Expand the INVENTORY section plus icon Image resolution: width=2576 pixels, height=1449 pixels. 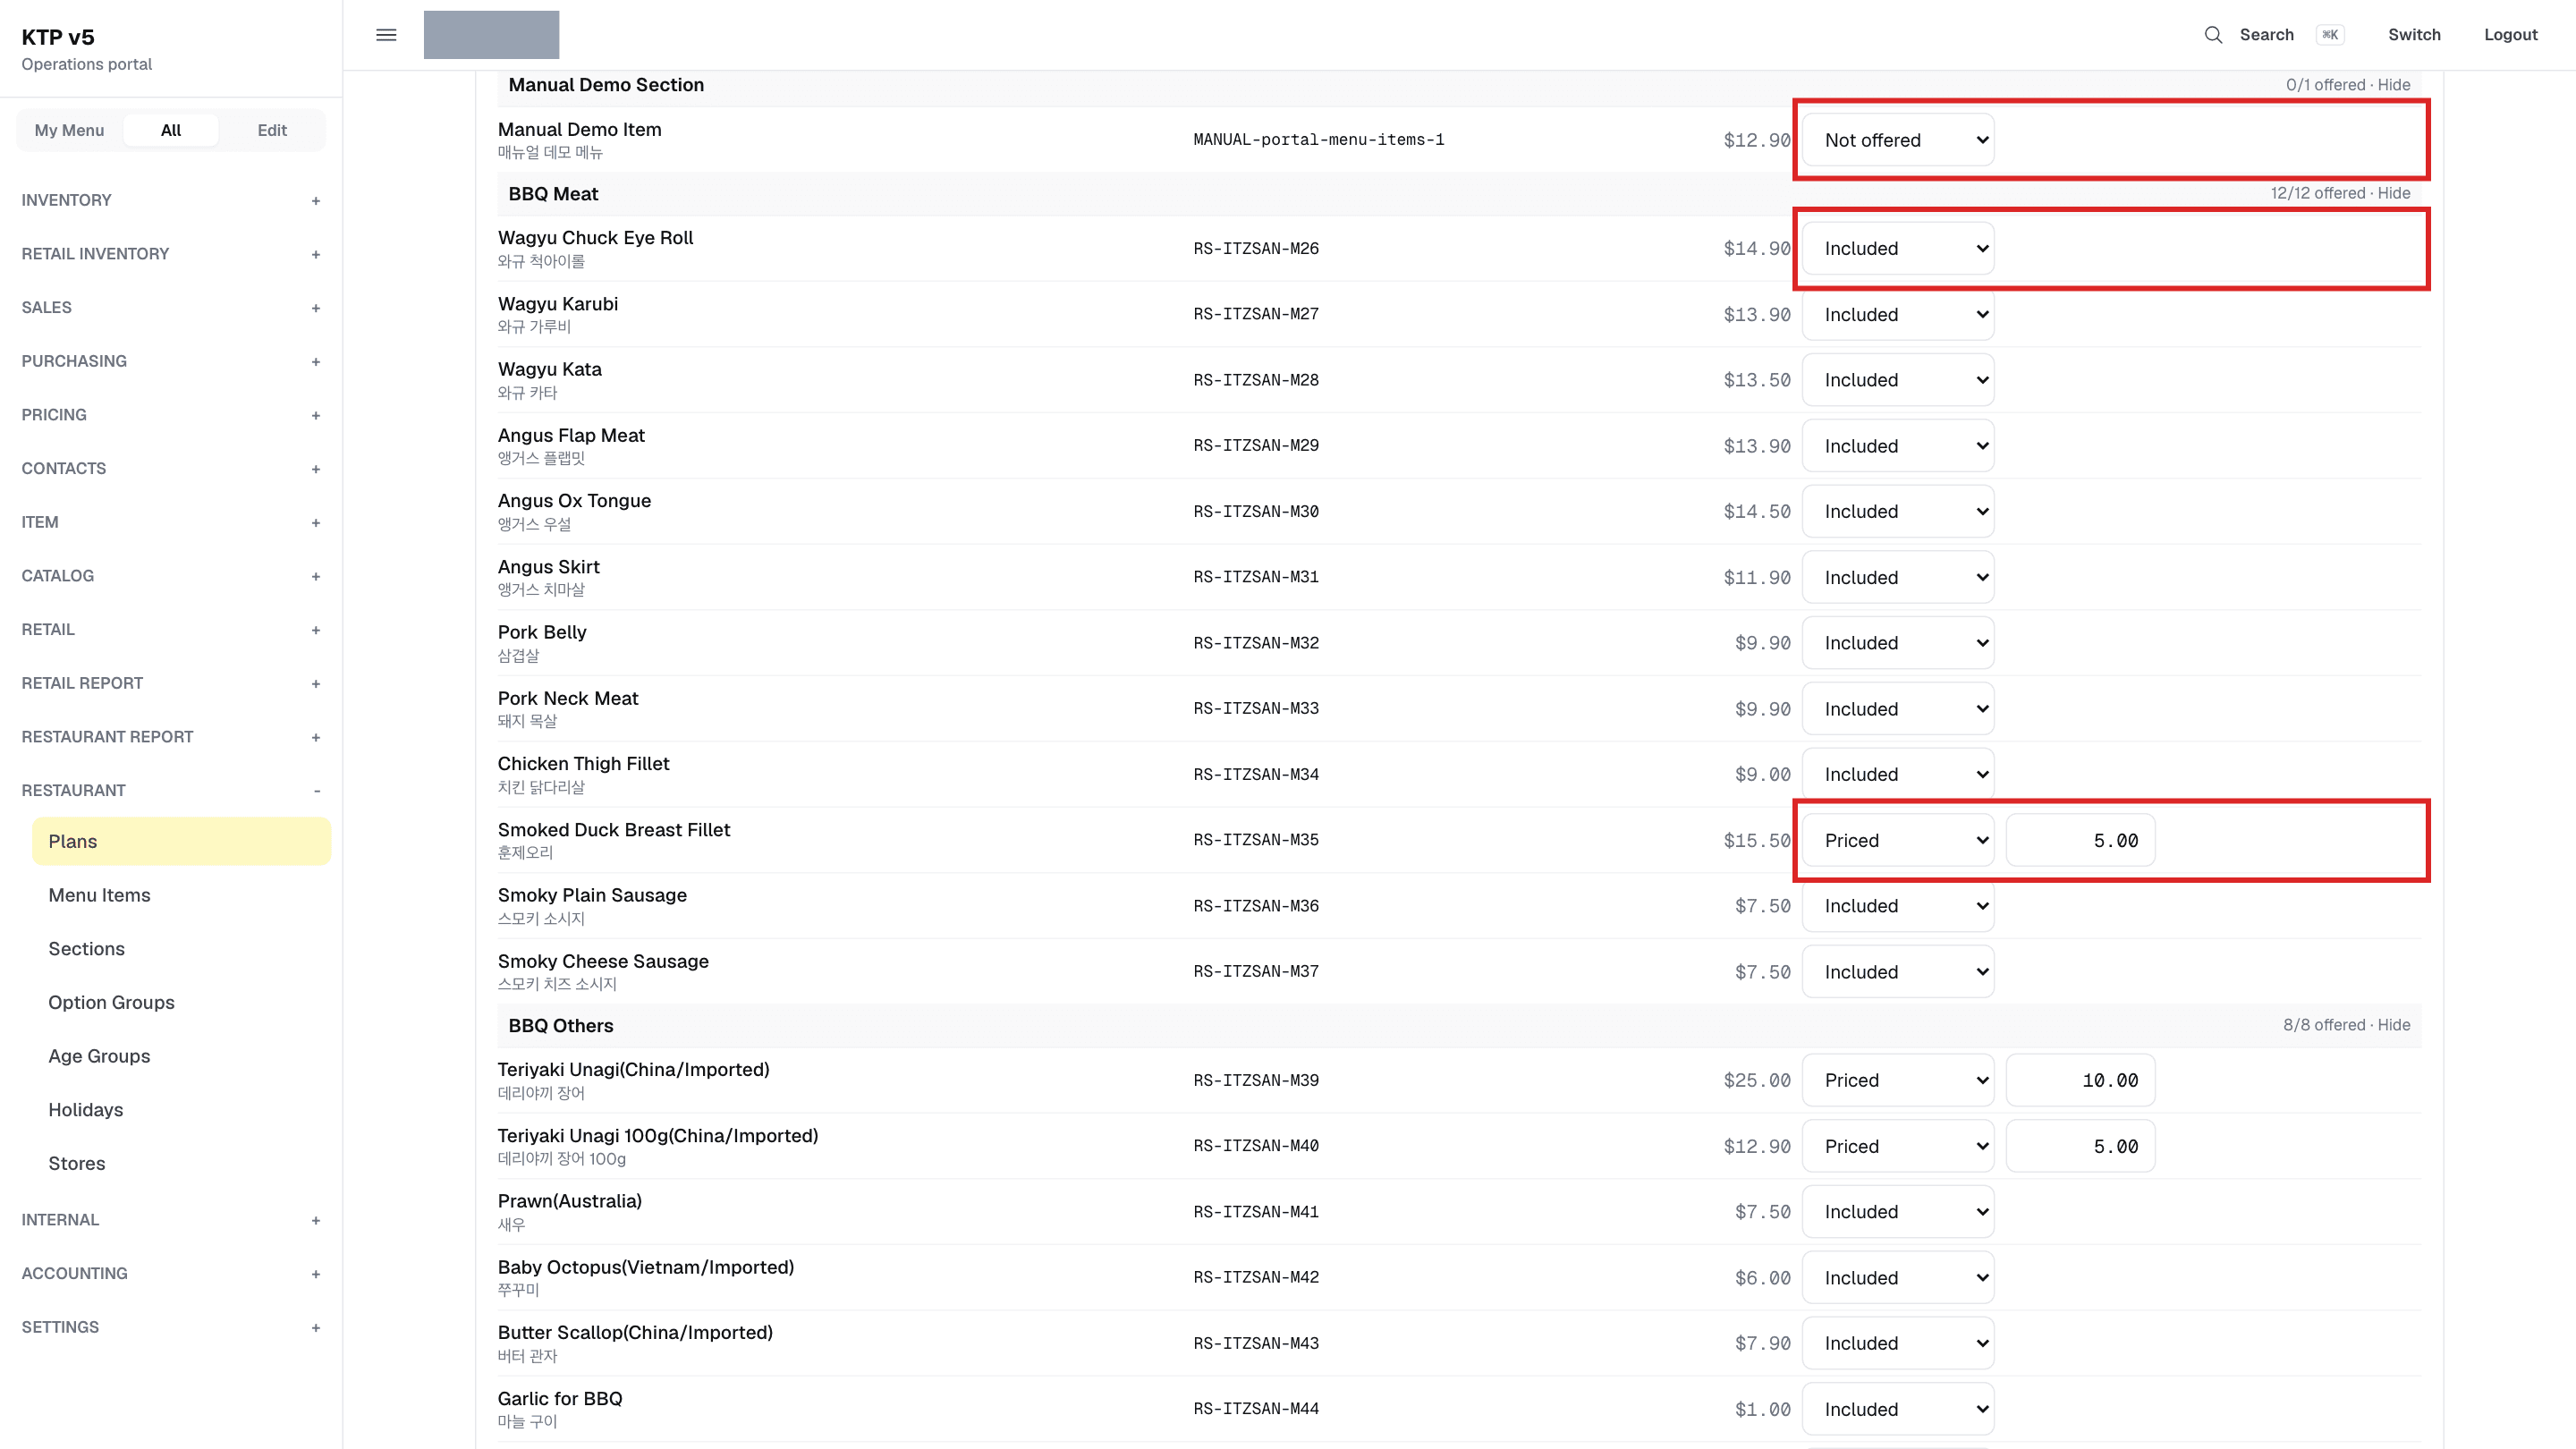point(316,201)
